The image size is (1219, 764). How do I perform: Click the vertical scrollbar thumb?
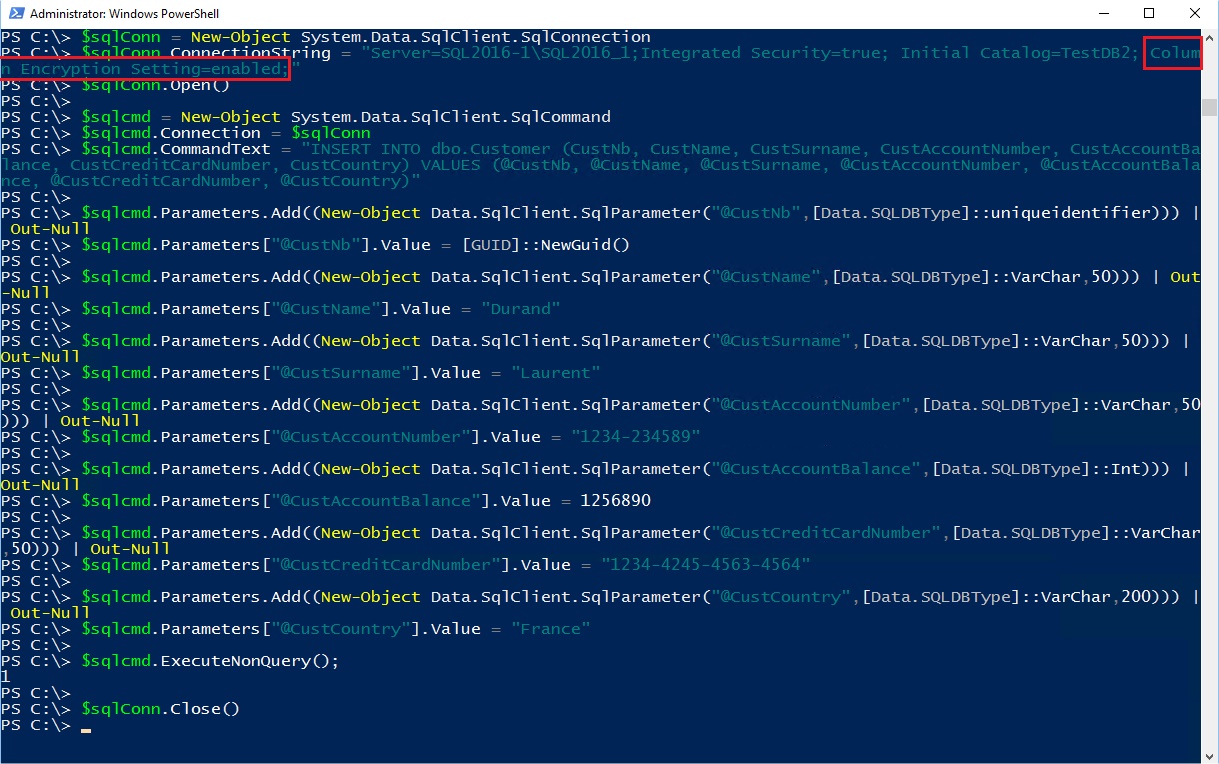[x=1210, y=108]
